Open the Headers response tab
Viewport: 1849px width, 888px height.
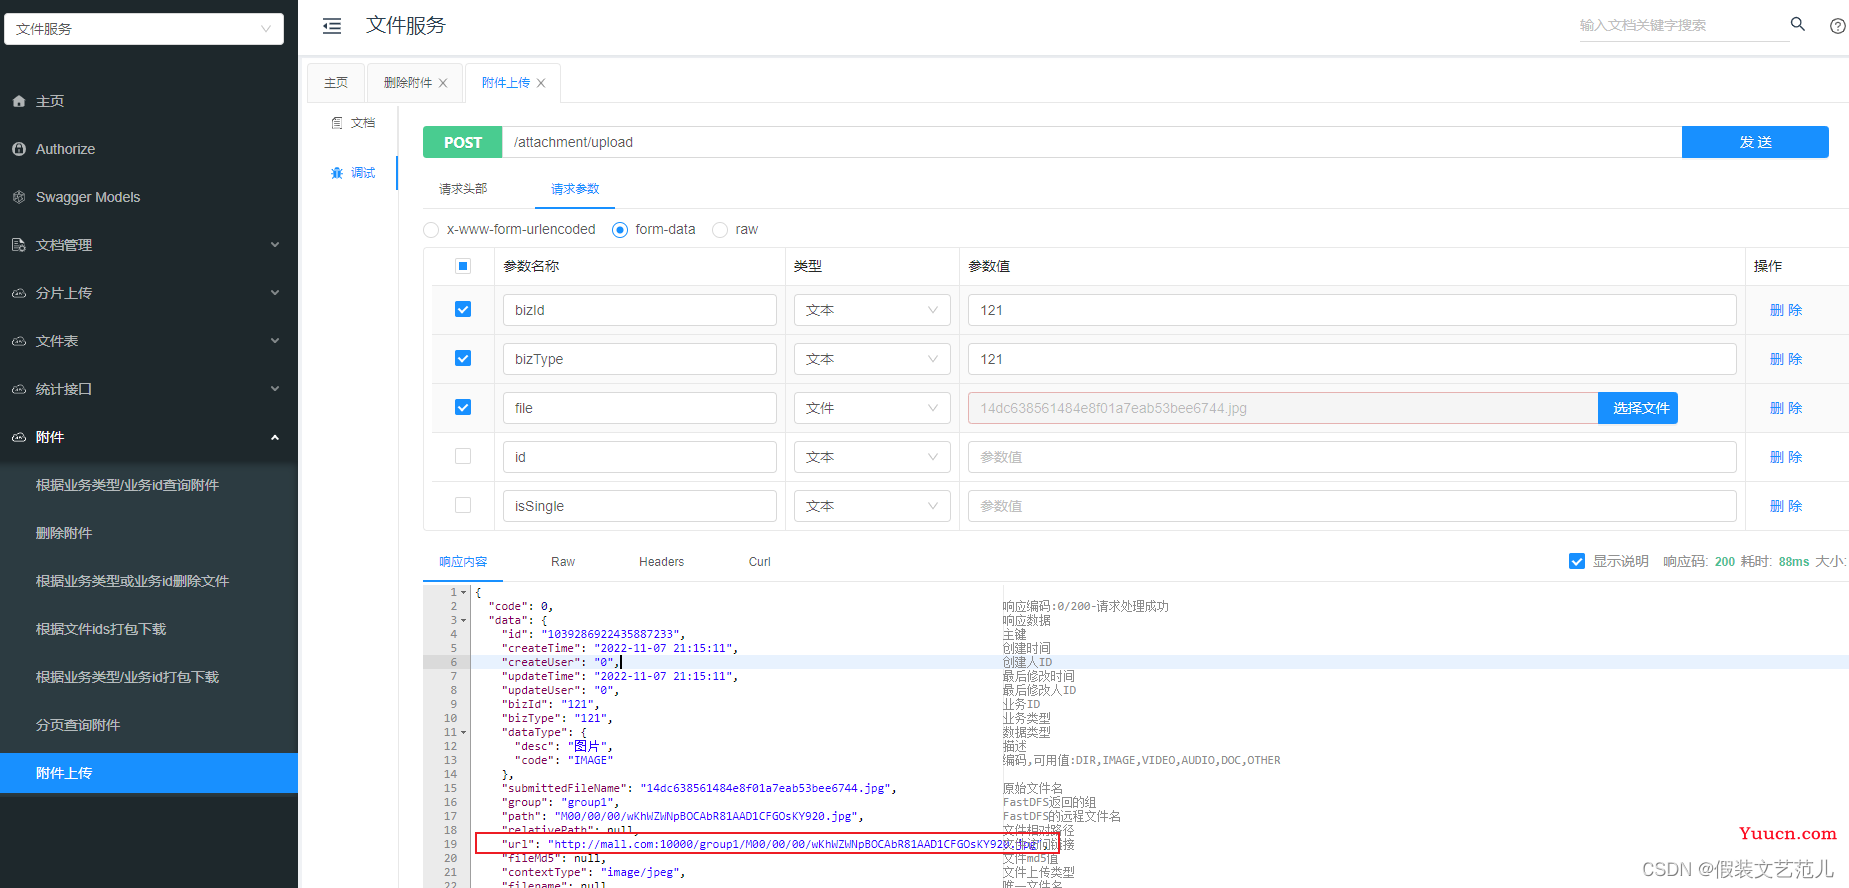click(661, 562)
